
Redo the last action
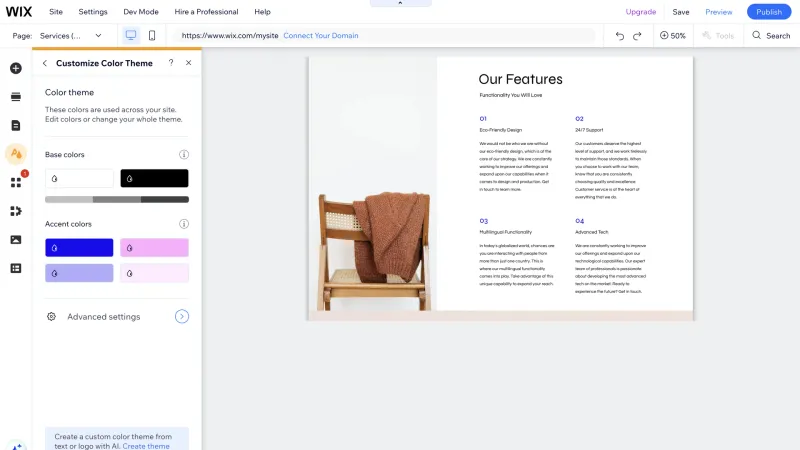tap(637, 36)
